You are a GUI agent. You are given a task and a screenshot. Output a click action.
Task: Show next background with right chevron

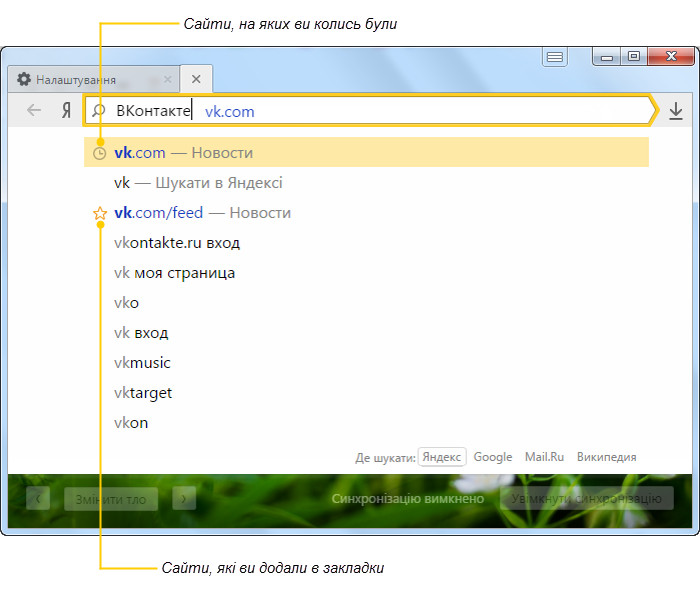(184, 498)
